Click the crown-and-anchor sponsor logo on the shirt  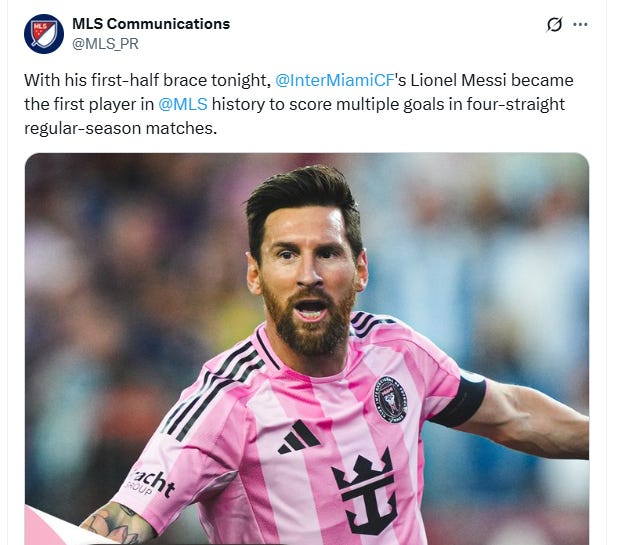tap(366, 493)
